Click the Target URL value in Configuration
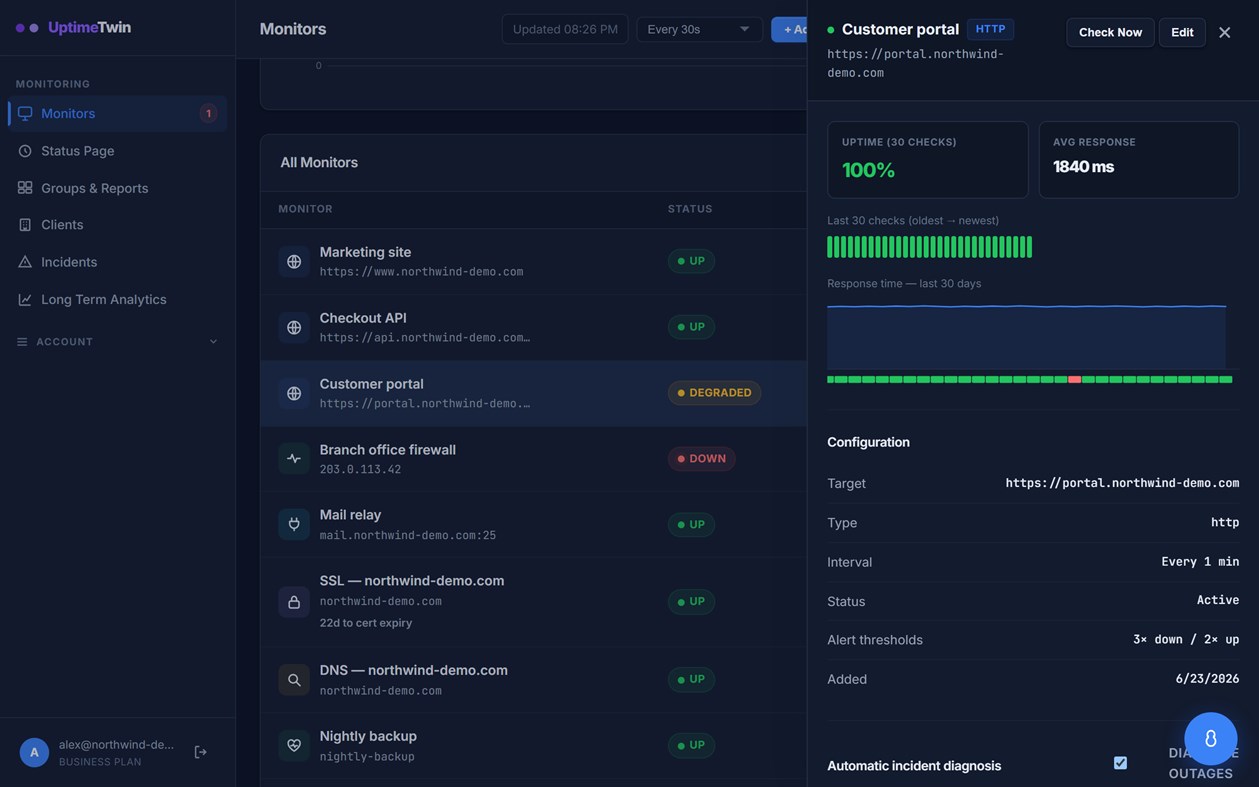The width and height of the screenshot is (1259, 787). click(x=1122, y=483)
